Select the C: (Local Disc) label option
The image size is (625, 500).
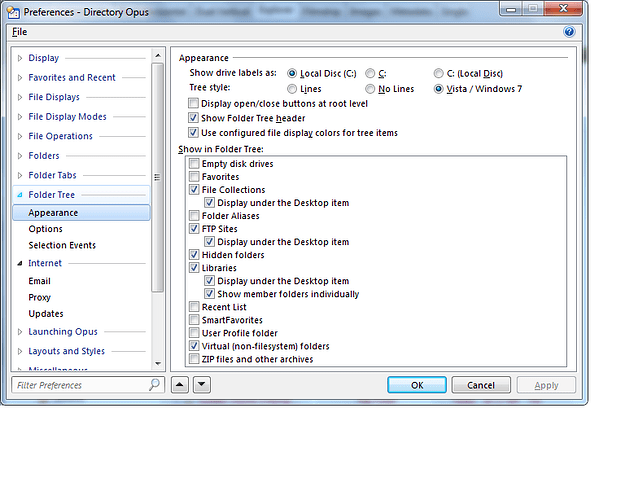point(438,73)
